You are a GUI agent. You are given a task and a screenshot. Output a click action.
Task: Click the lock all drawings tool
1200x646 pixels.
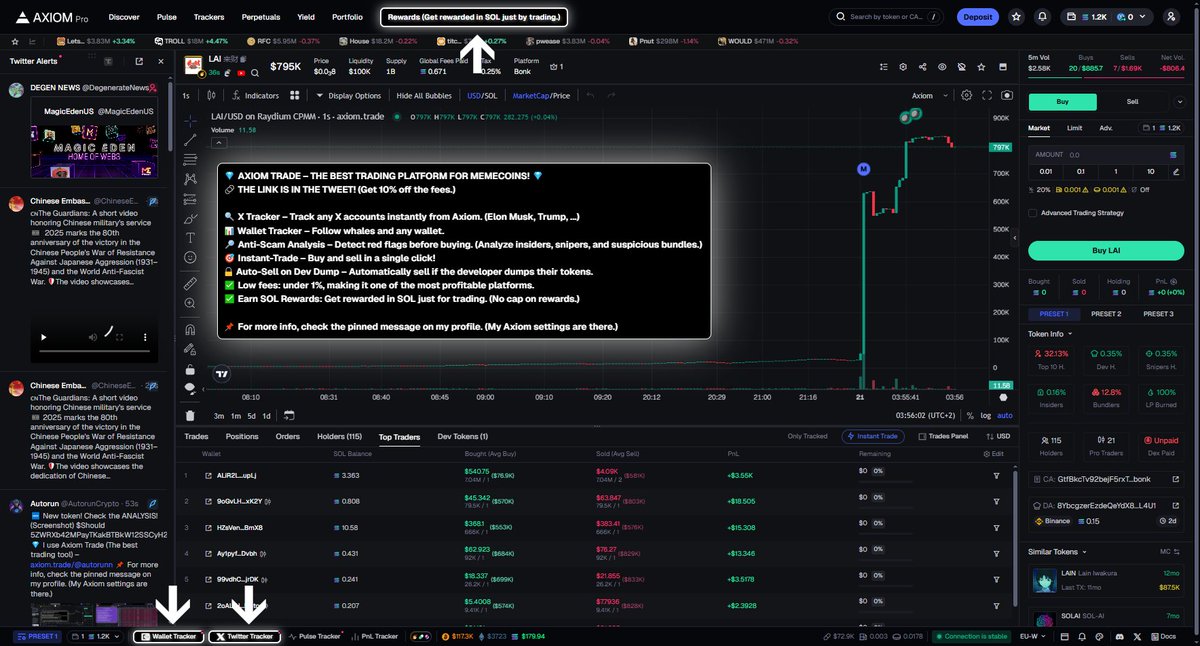190,368
